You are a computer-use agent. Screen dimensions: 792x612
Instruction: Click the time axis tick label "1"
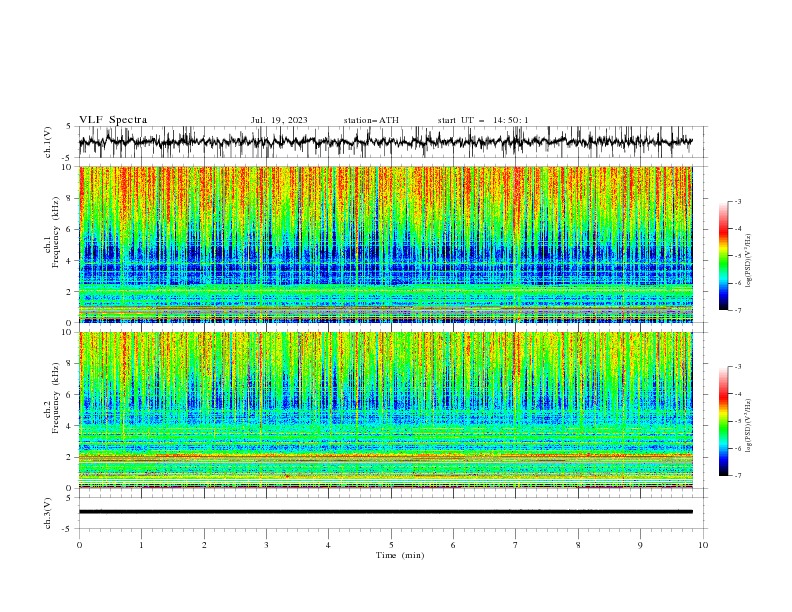pyautogui.click(x=141, y=545)
